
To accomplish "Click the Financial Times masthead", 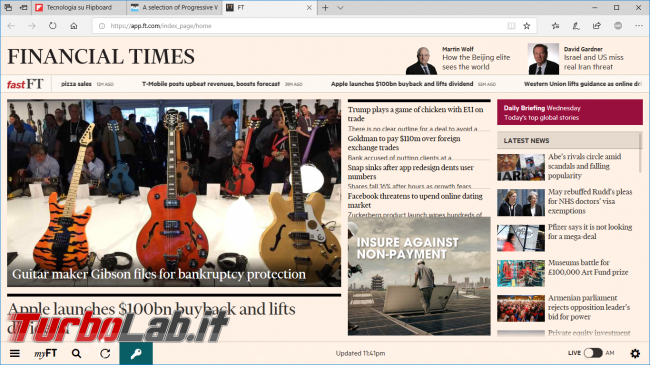I will 101,56.
